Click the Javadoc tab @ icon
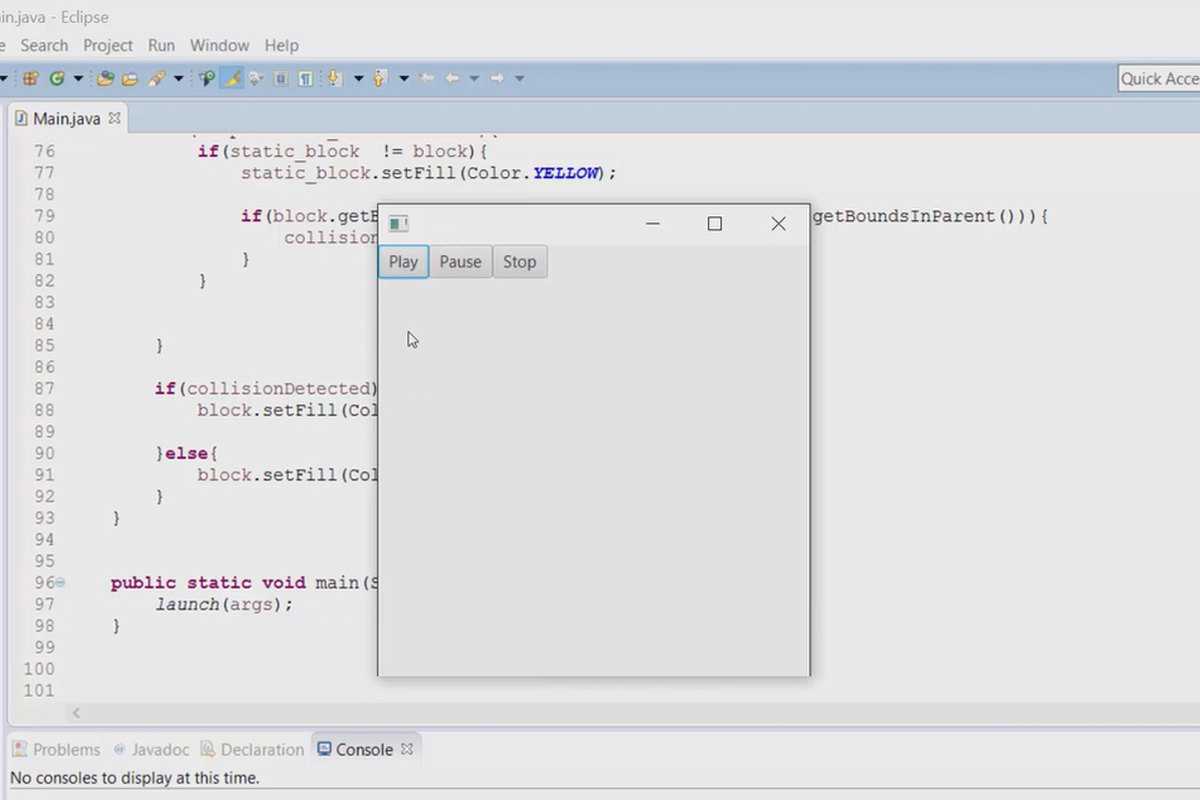 [120, 749]
